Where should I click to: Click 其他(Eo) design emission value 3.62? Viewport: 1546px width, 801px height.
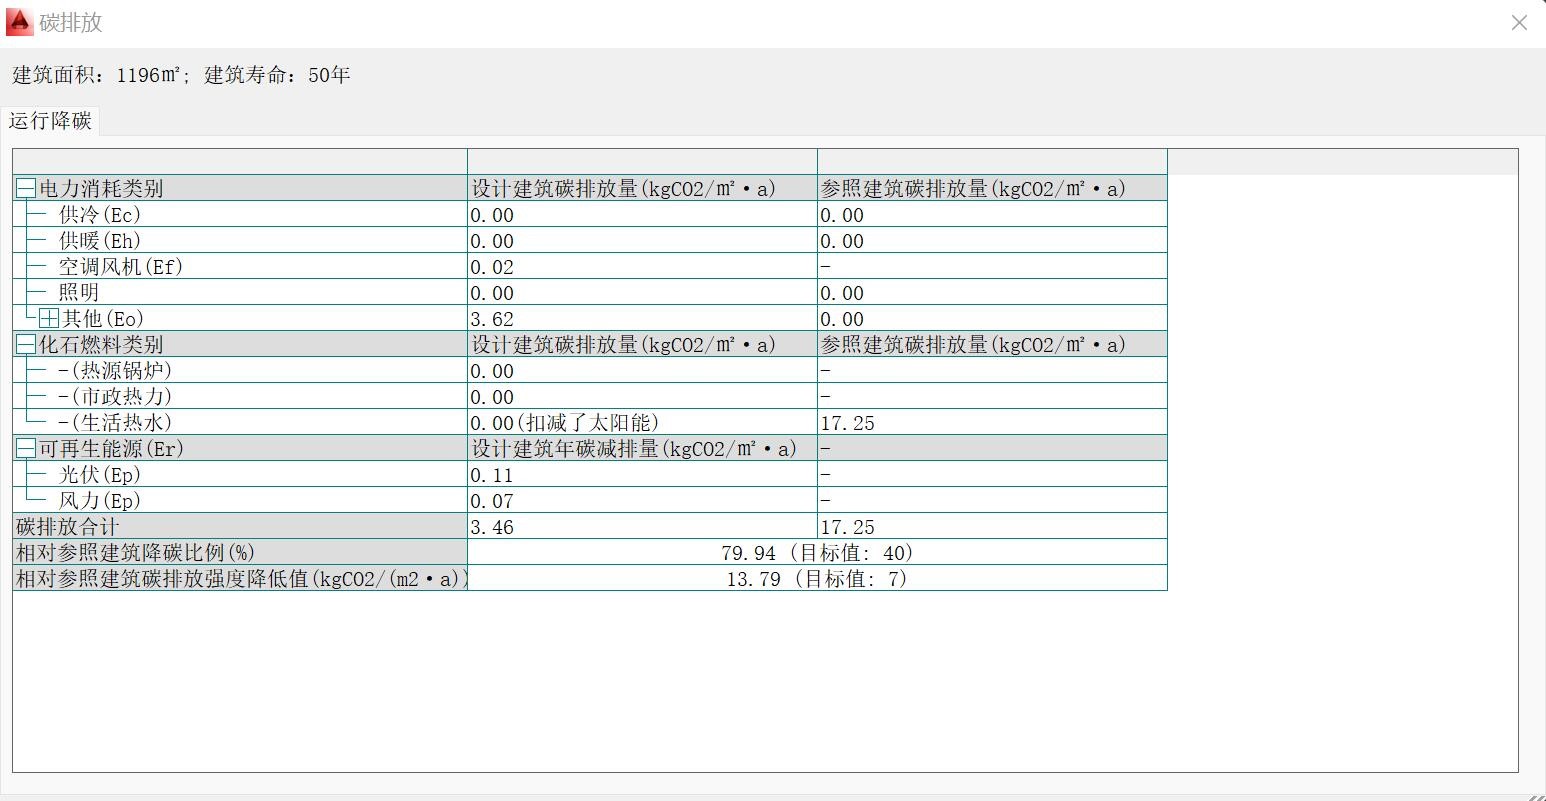coord(492,319)
